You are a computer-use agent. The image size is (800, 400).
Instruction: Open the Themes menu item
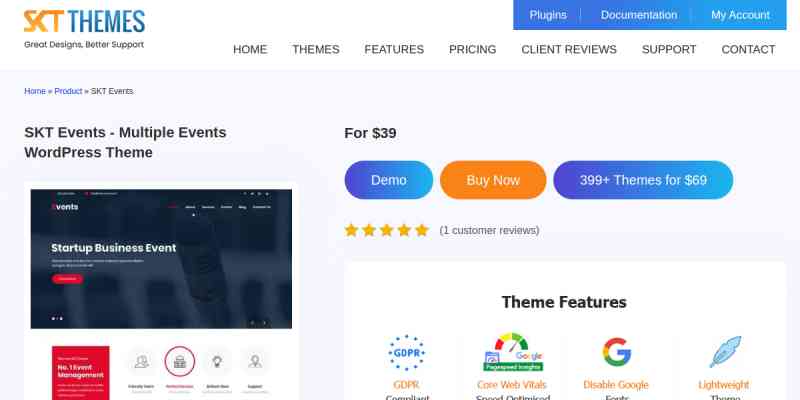tap(316, 49)
